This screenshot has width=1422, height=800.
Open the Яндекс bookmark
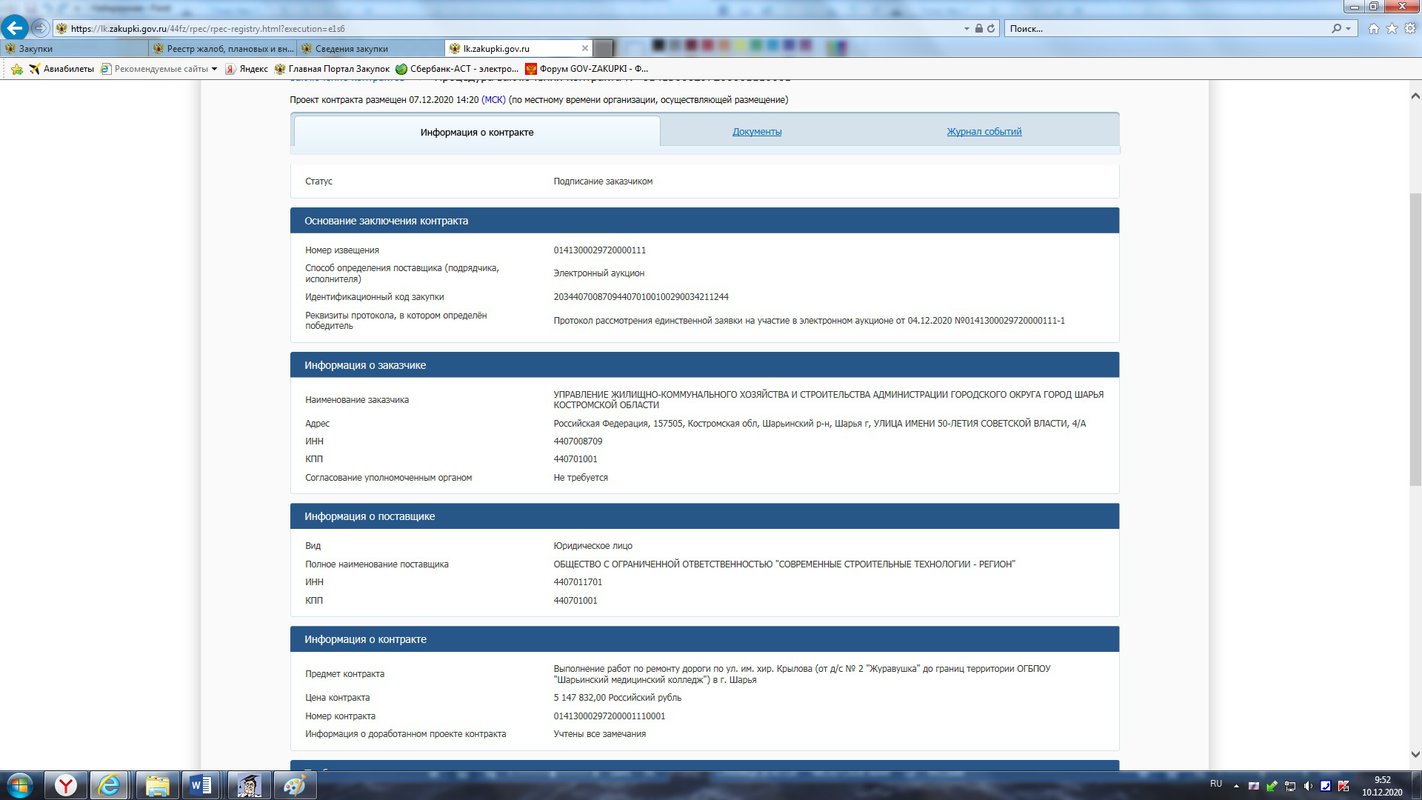click(x=246, y=69)
